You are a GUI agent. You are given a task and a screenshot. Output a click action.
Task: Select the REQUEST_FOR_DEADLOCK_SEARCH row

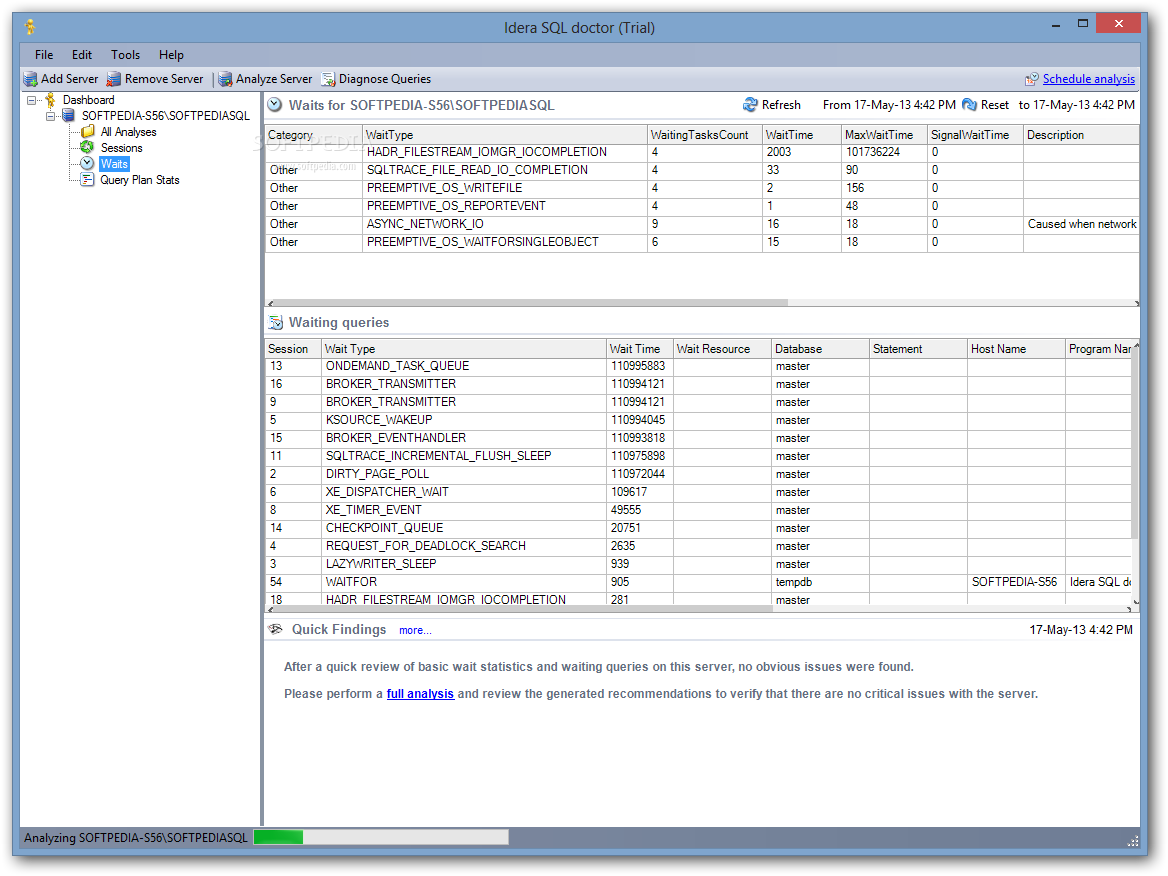click(698, 546)
